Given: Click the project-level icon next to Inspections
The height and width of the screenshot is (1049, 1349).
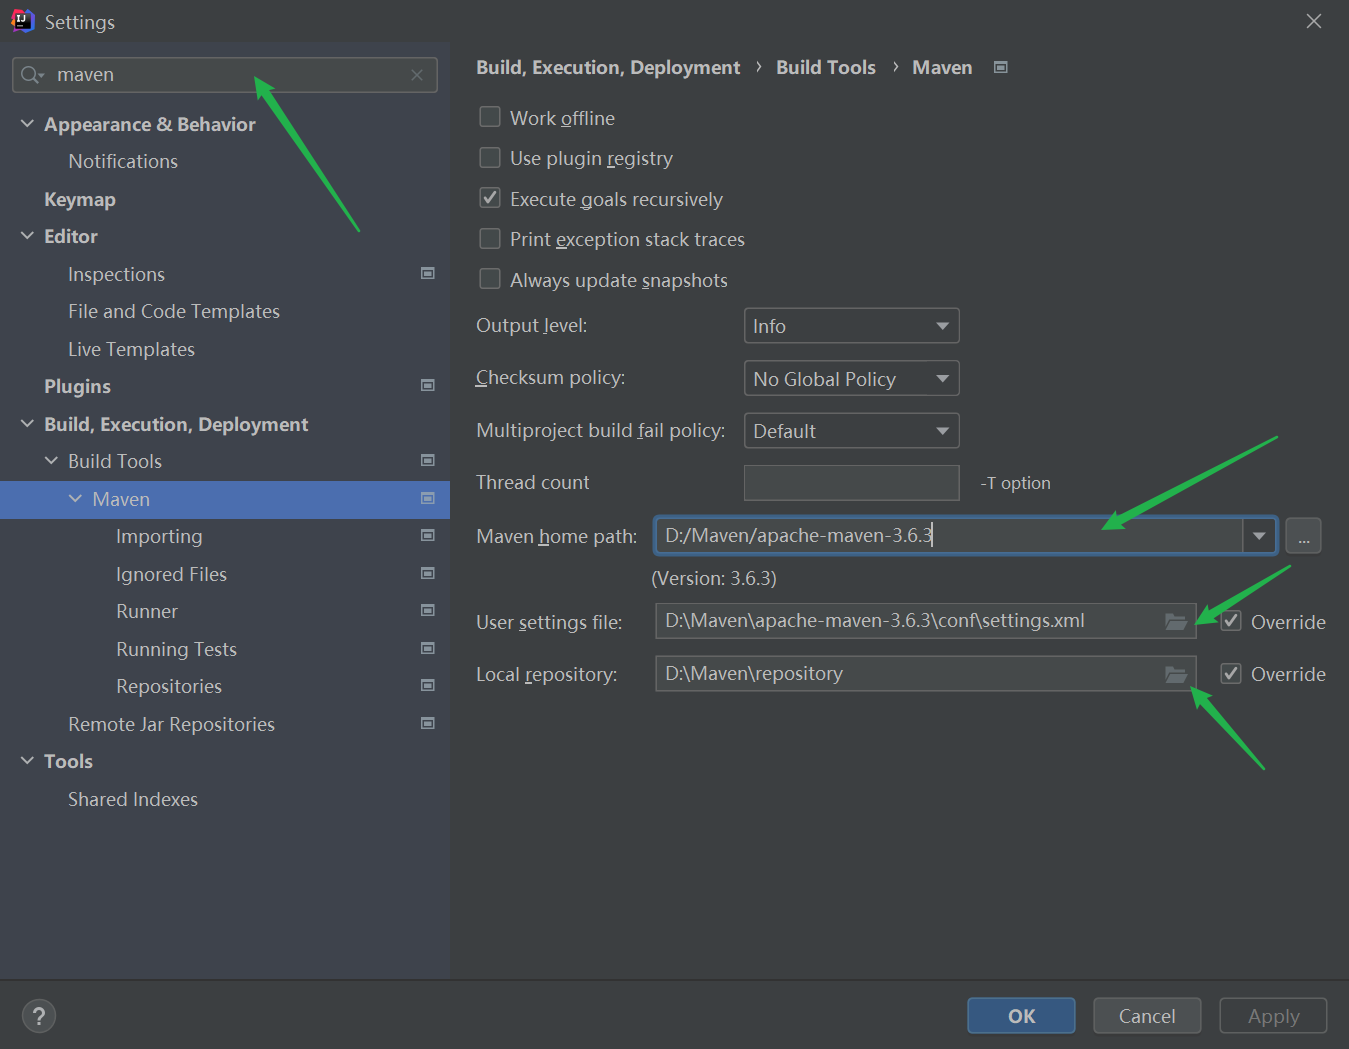Looking at the screenshot, I should [x=428, y=273].
